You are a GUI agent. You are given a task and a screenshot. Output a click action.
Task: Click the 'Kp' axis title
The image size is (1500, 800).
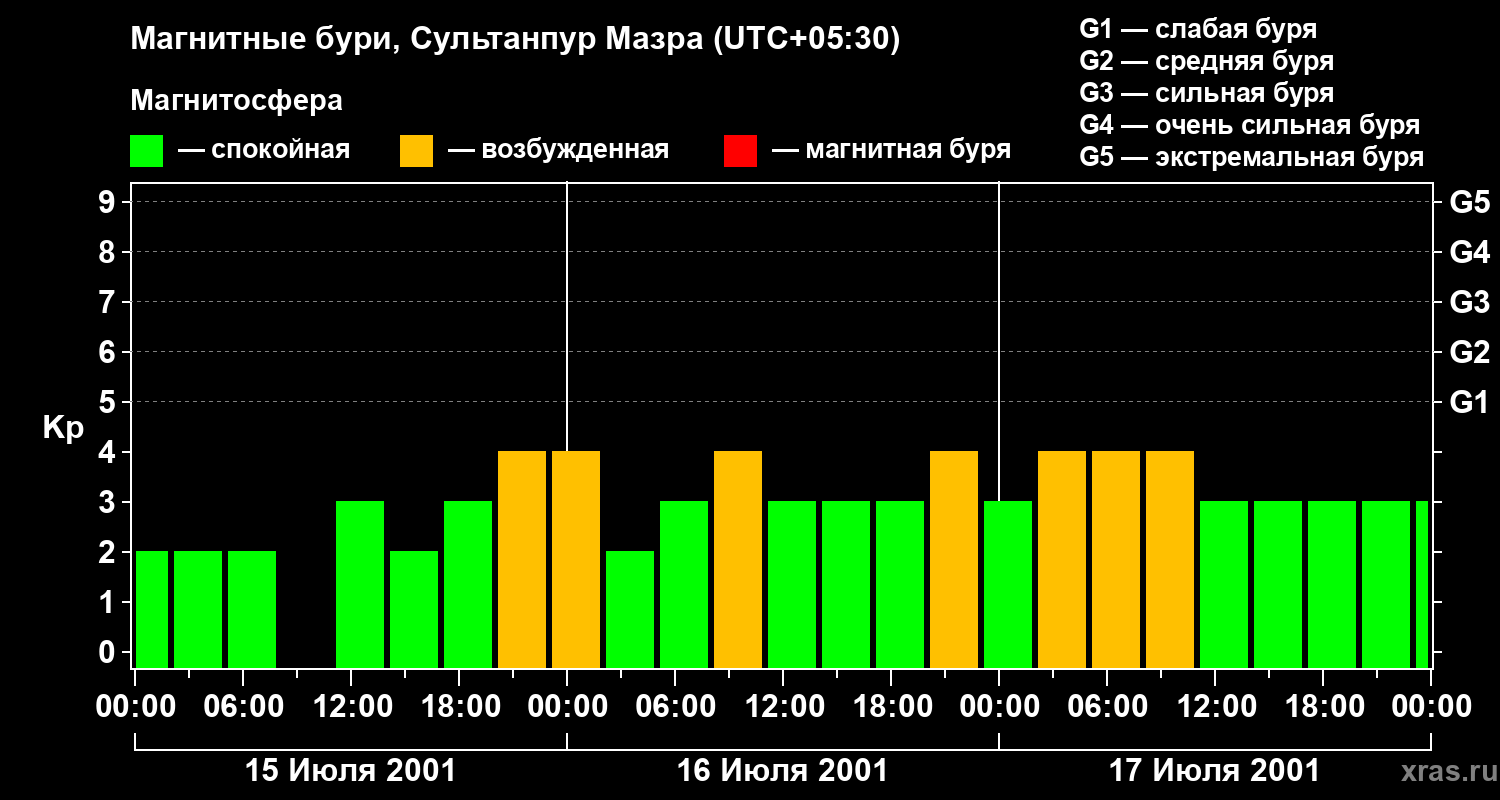coord(64,429)
